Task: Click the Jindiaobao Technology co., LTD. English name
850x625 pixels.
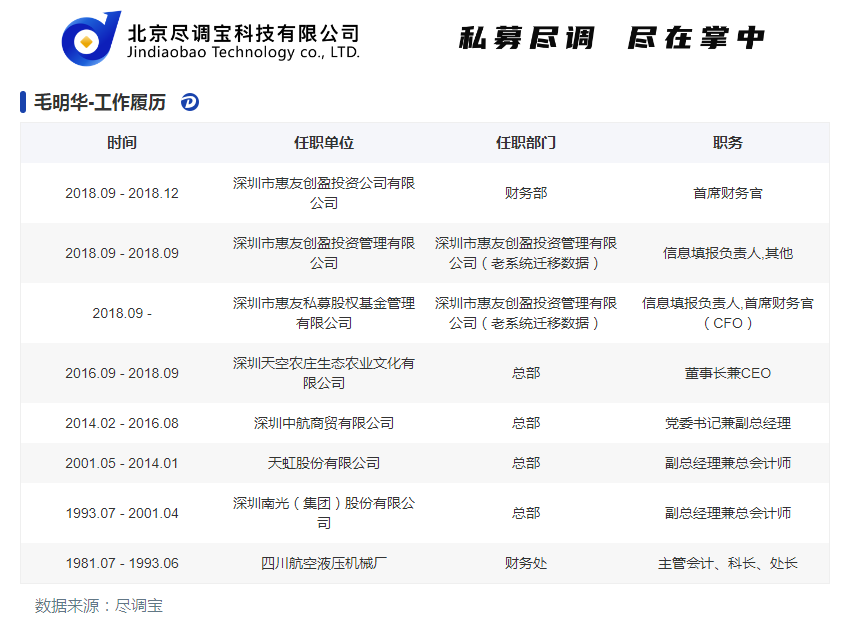Action: point(243,52)
